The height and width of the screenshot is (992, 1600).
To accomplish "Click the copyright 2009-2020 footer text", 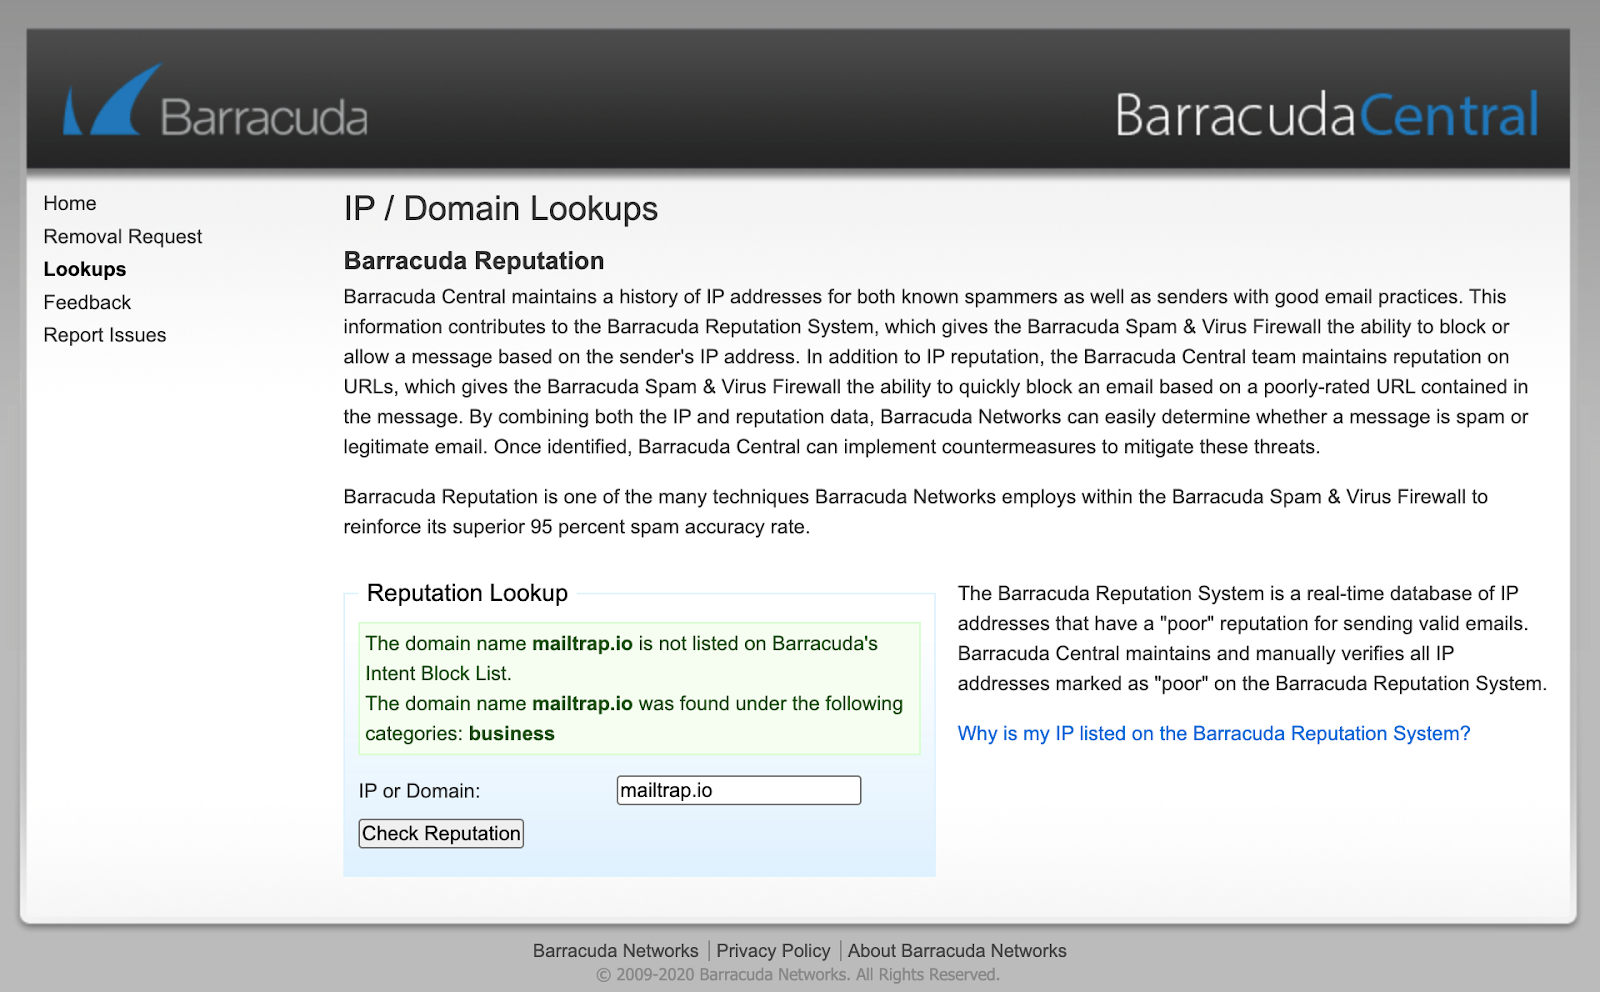I will [798, 974].
